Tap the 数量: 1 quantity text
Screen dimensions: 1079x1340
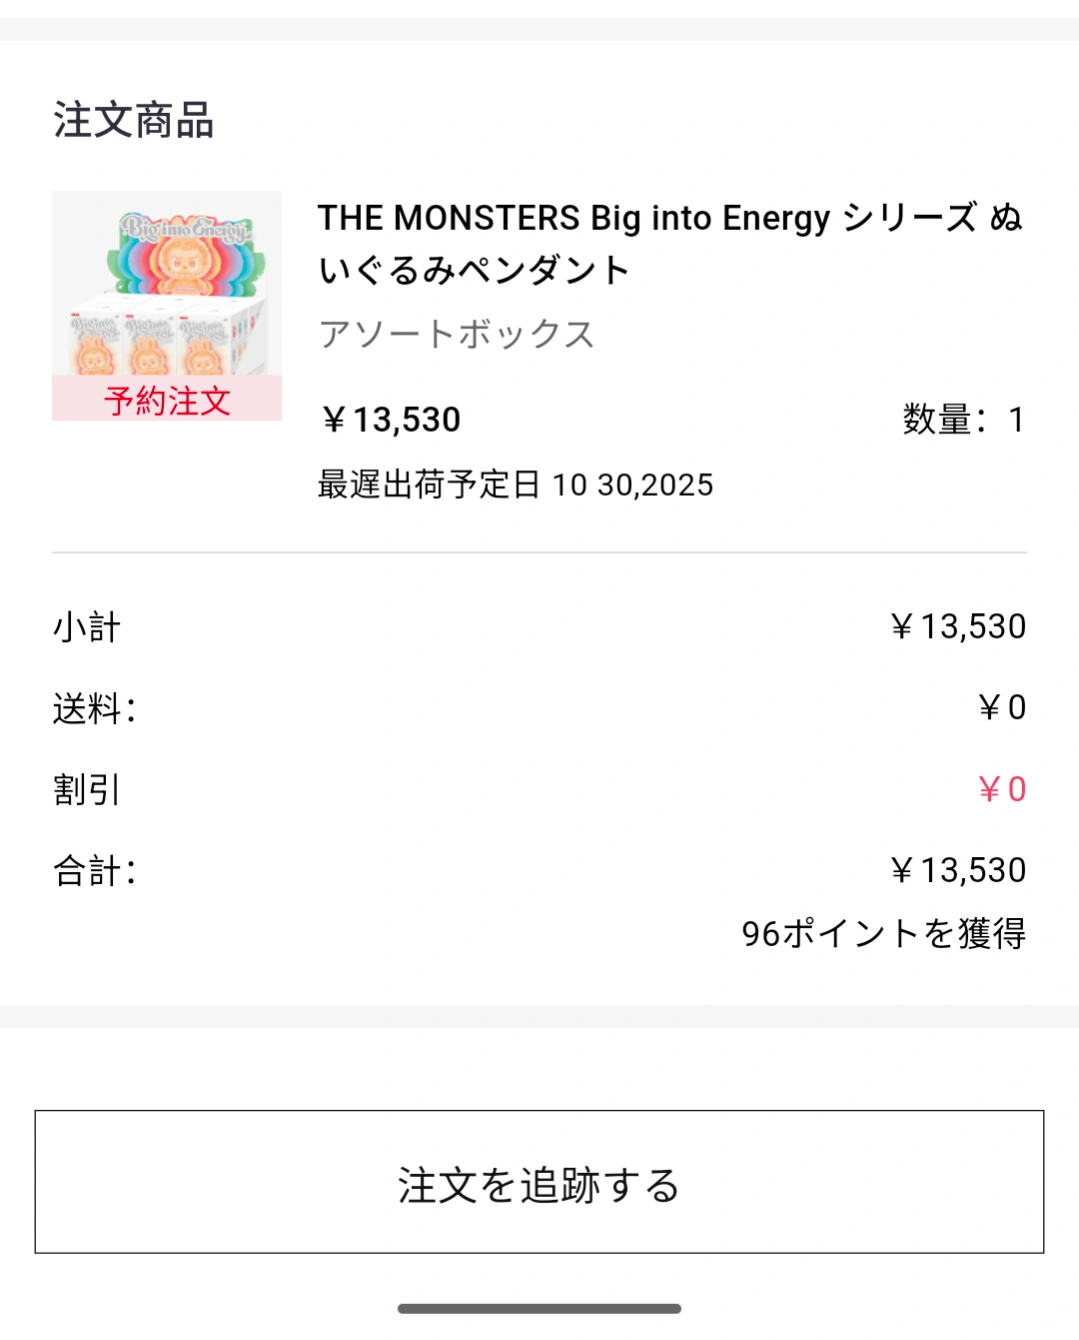(x=963, y=420)
